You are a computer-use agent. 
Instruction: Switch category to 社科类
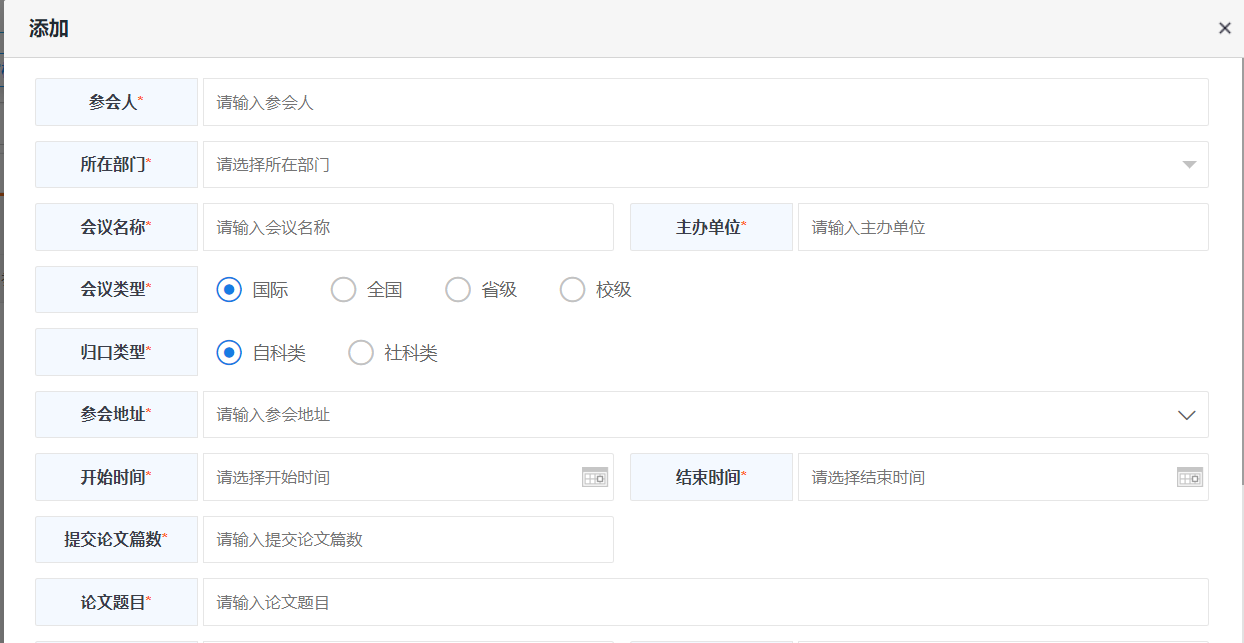pyautogui.click(x=361, y=353)
